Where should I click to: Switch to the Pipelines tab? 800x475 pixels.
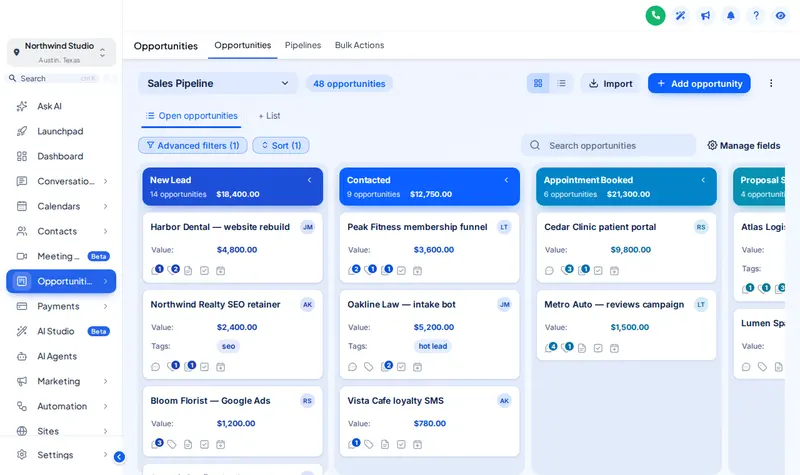click(x=303, y=45)
